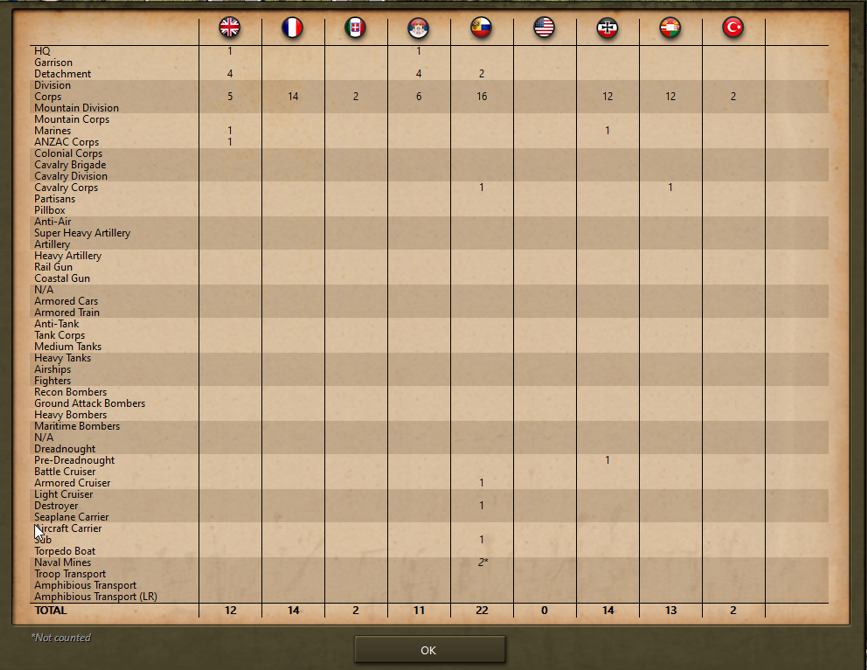Image resolution: width=867 pixels, height=670 pixels.
Task: Select the Cavalry Corps row label
Action: (x=66, y=187)
